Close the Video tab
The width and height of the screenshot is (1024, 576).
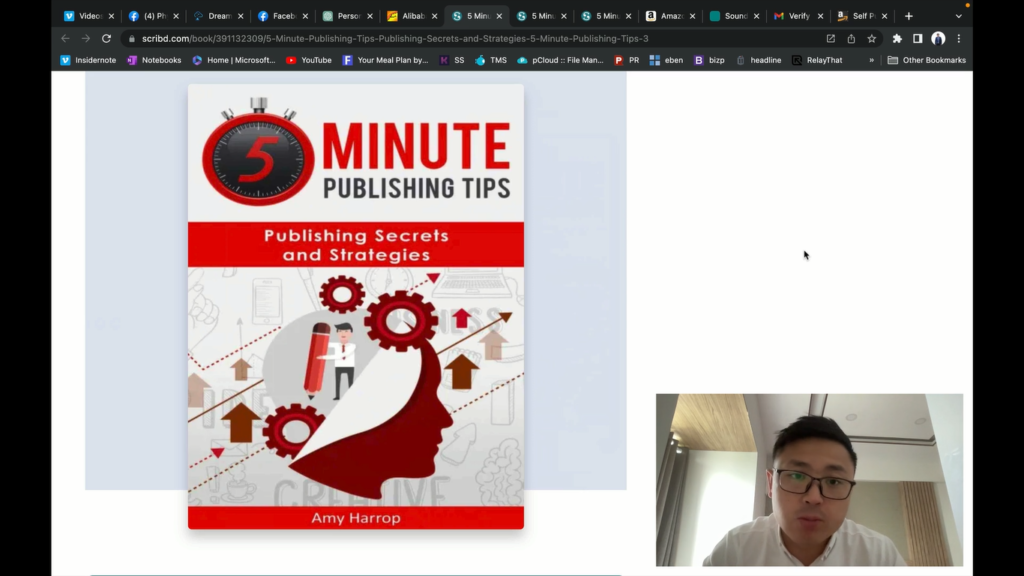coord(111,16)
